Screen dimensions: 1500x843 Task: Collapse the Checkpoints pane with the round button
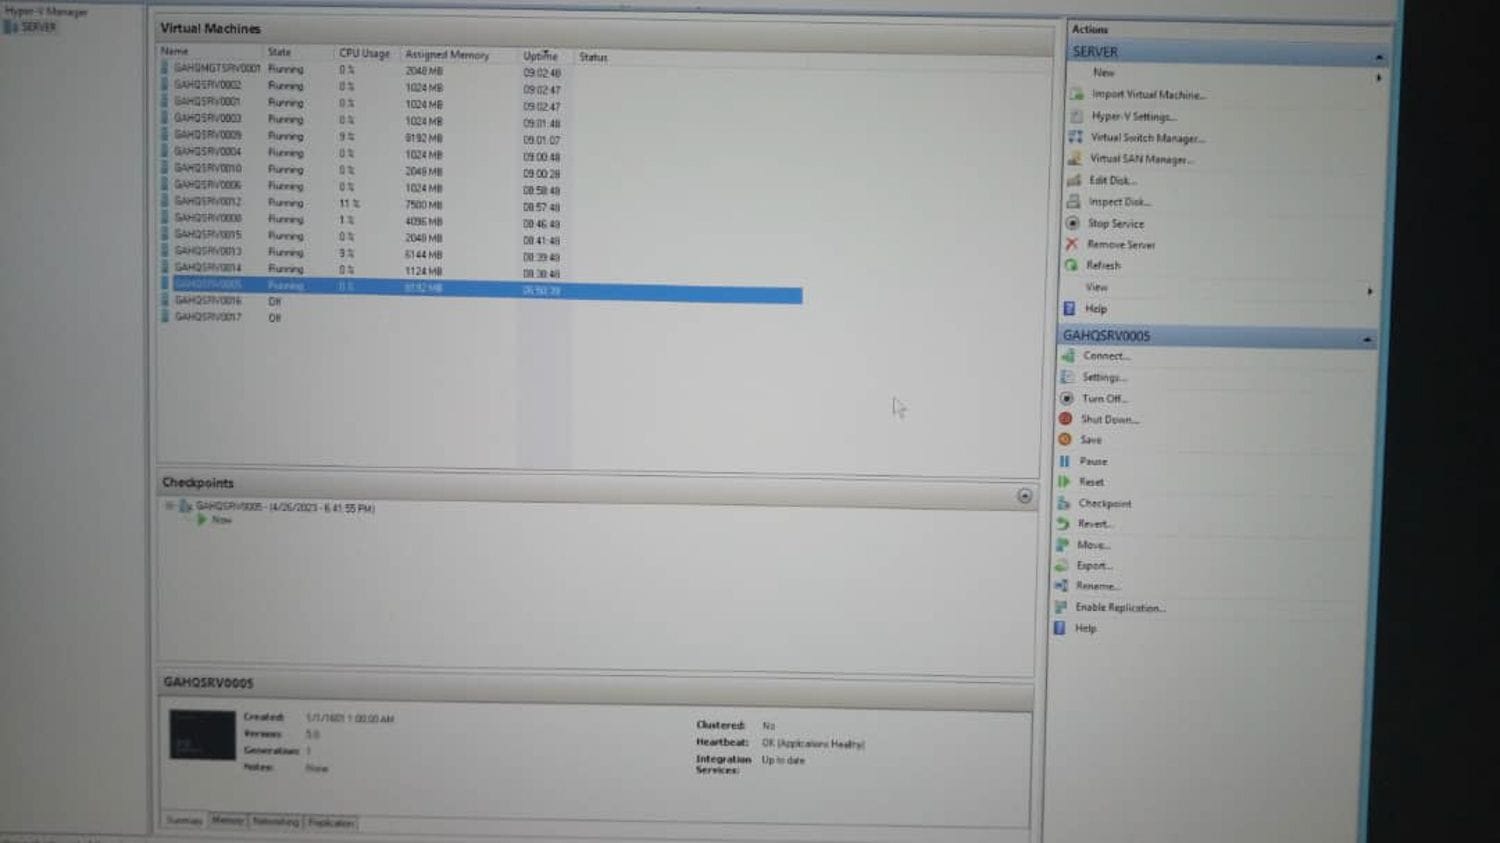[1024, 496]
